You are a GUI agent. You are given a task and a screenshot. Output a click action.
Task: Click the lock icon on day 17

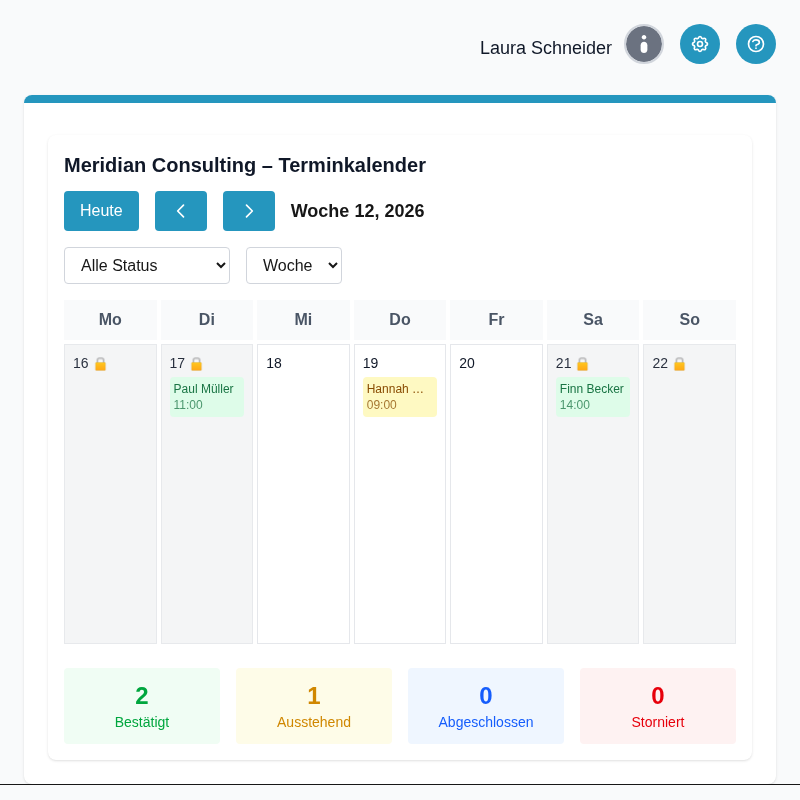197,364
